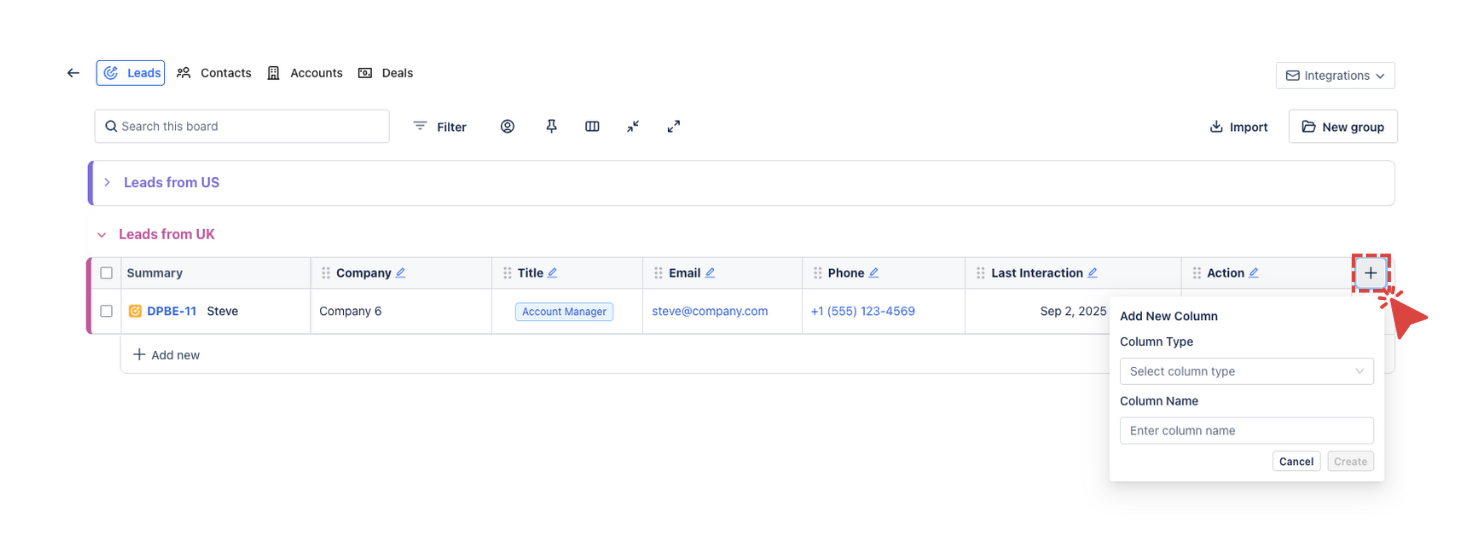Screen dimensions: 1484x558
Task: Click phone number +1 (555) 123-4569
Action: click(863, 311)
